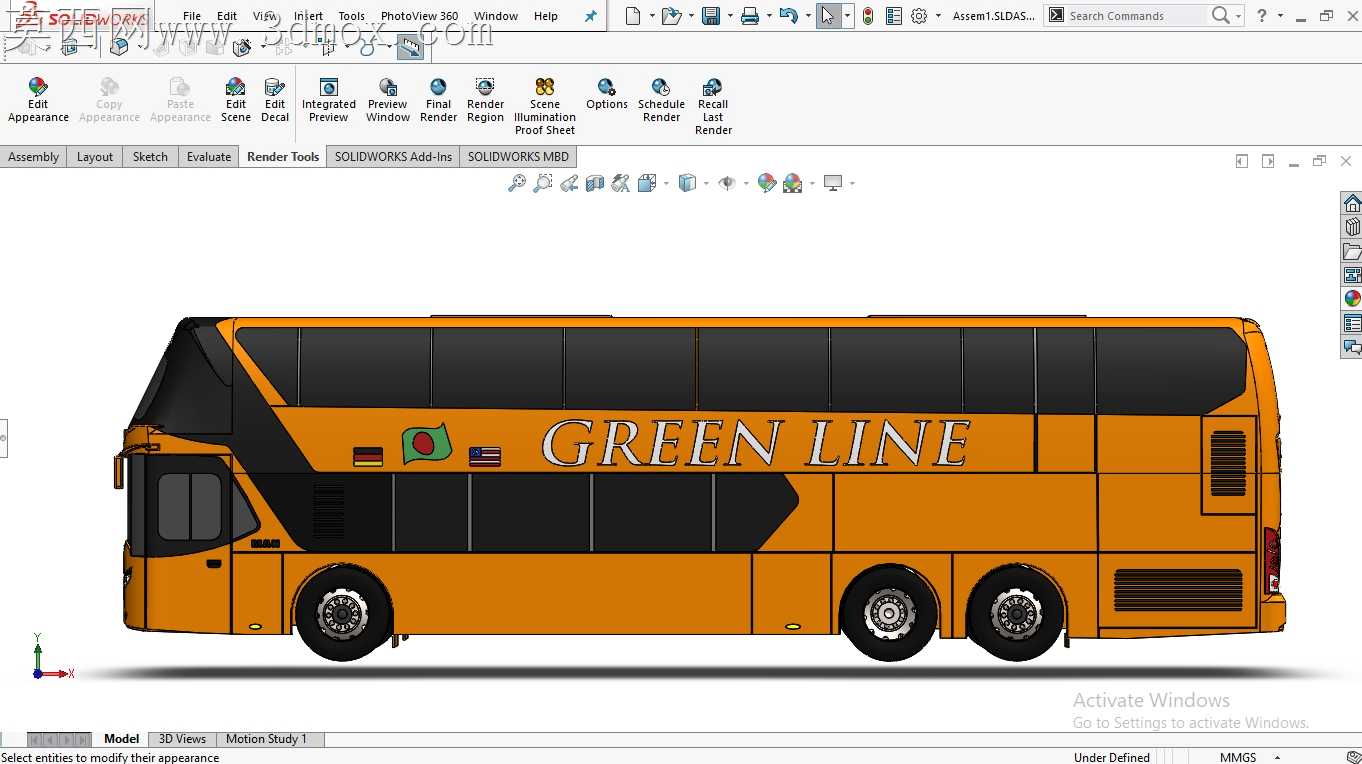The height and width of the screenshot is (764, 1362).
Task: Print the current document
Action: pyautogui.click(x=749, y=16)
